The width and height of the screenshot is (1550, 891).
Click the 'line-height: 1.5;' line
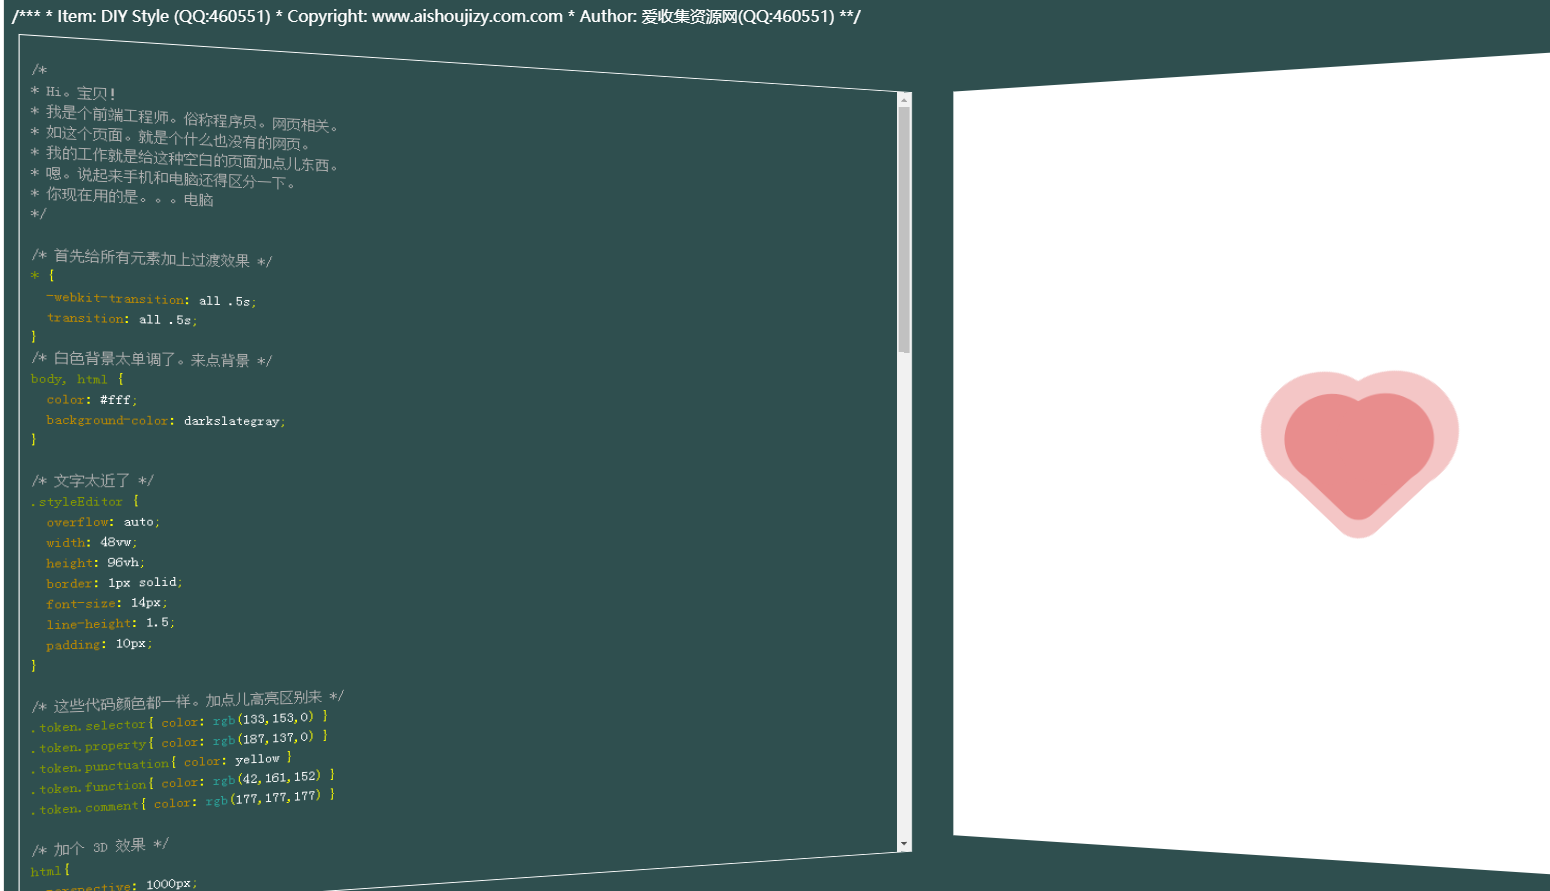click(111, 623)
